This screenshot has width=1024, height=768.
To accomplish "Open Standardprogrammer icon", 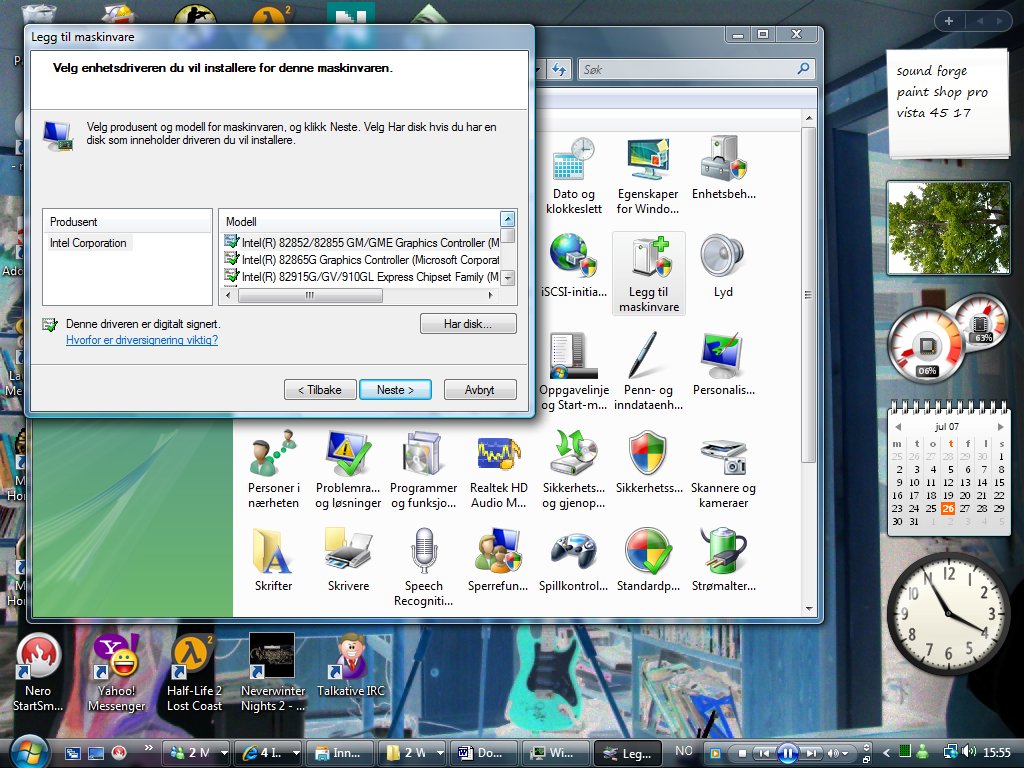I will (x=648, y=559).
